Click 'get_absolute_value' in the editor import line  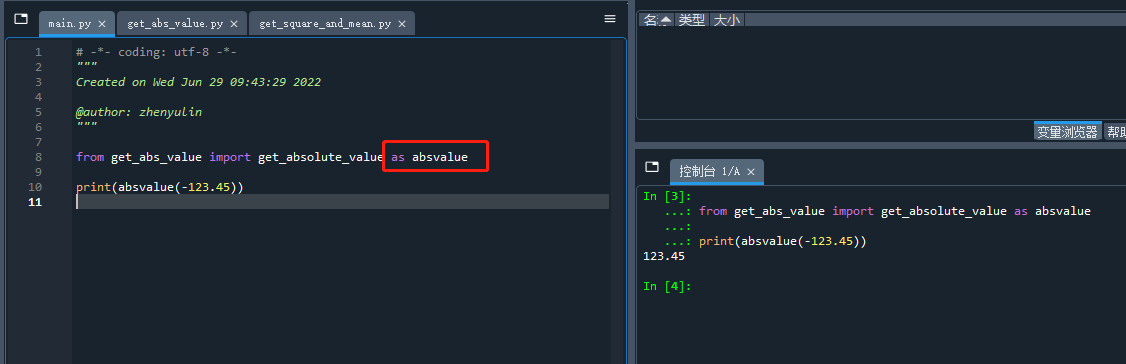tap(320, 157)
